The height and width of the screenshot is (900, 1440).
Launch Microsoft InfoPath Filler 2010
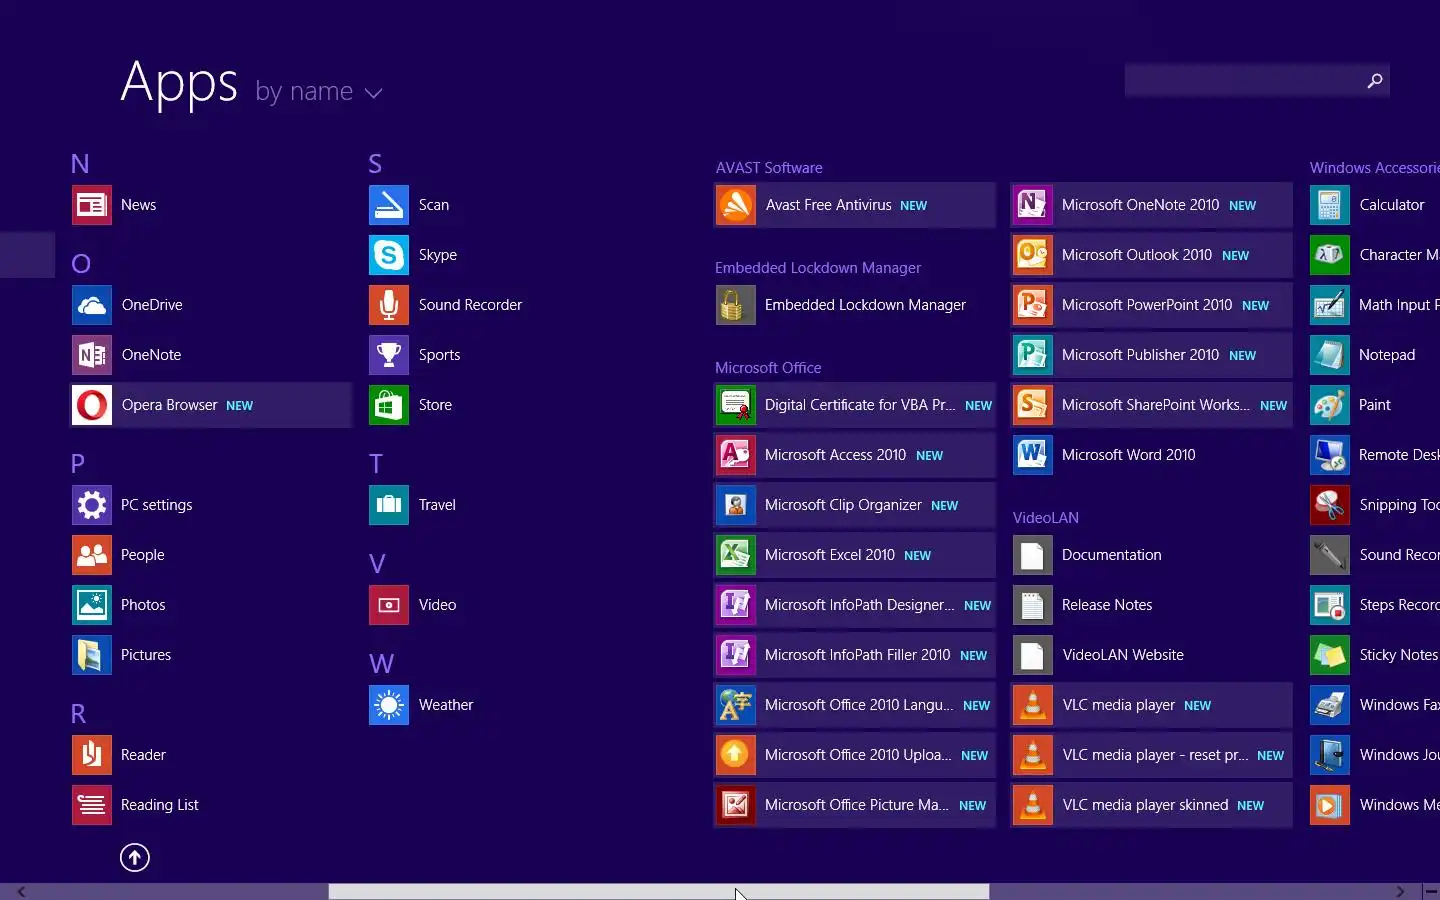pos(855,655)
